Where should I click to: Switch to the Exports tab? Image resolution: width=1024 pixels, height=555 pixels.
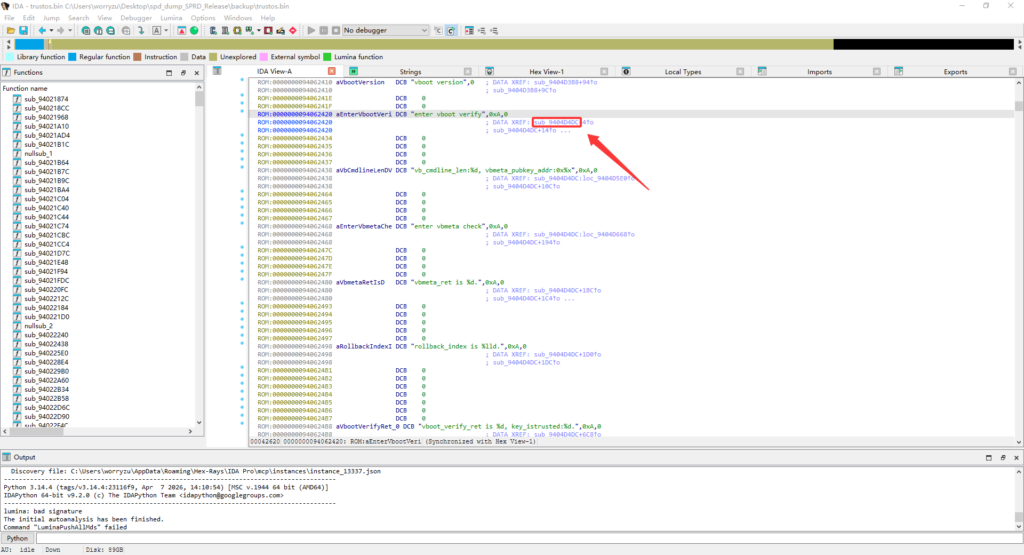[x=955, y=72]
